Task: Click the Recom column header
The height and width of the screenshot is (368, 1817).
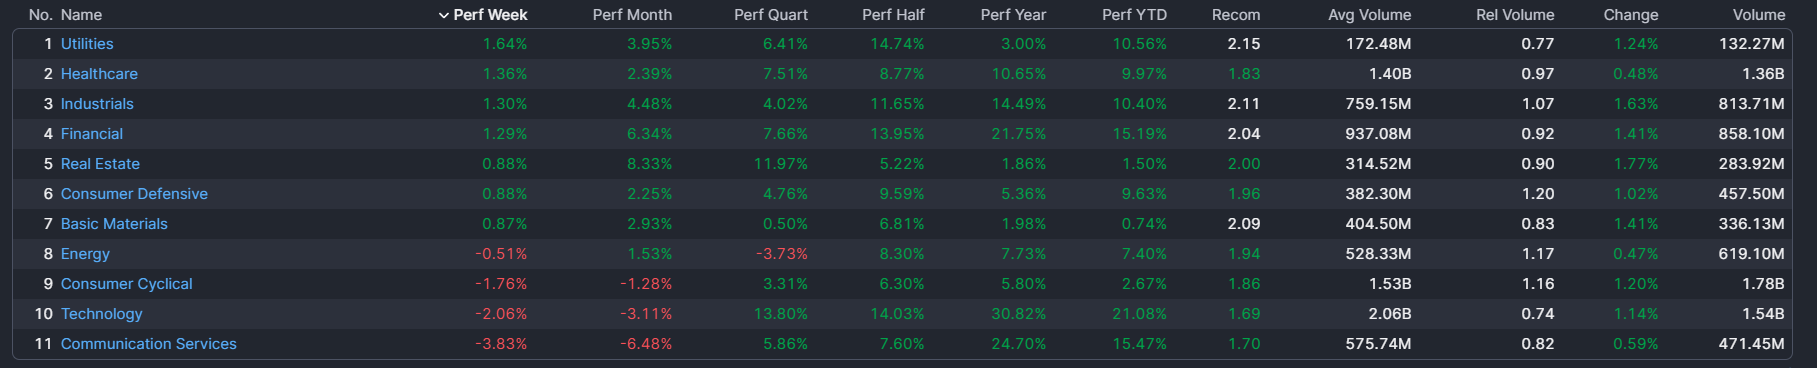Action: pyautogui.click(x=1236, y=15)
